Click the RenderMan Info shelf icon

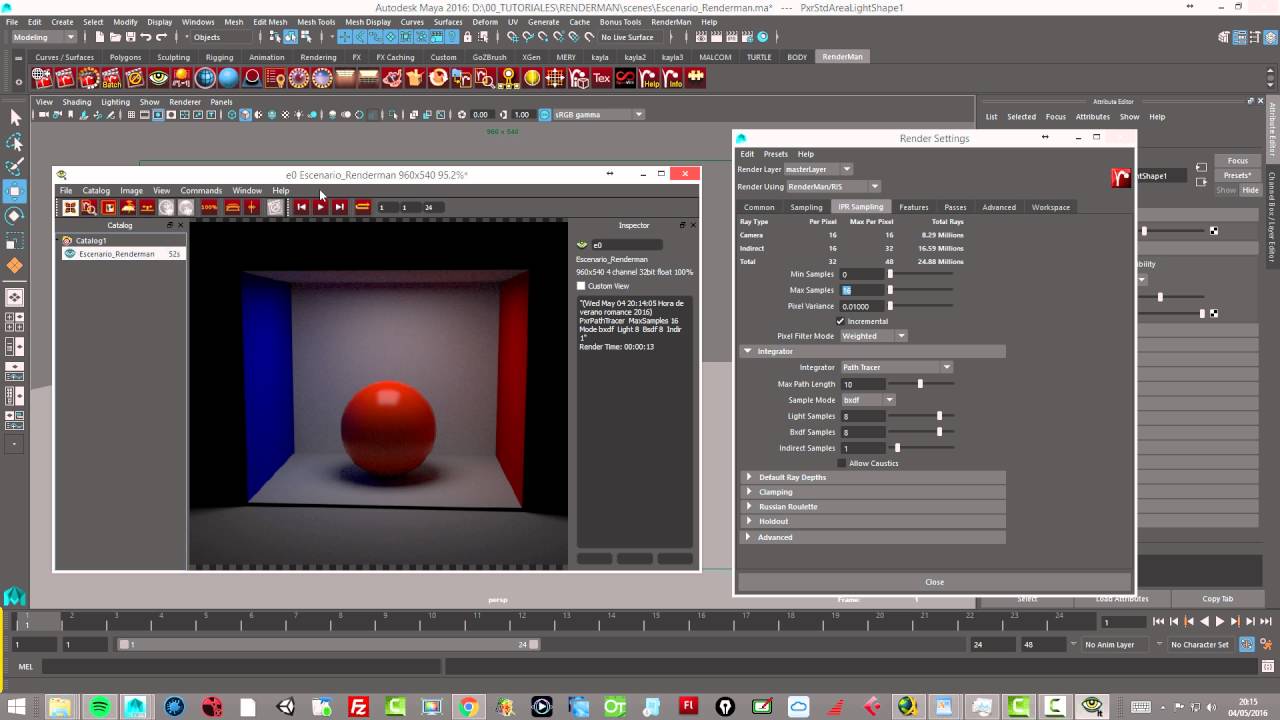point(673,78)
